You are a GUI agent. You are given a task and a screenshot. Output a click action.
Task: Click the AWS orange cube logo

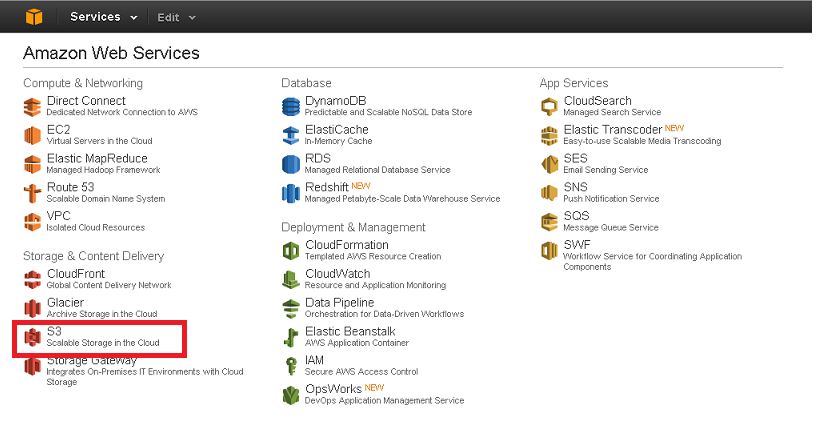pos(34,17)
